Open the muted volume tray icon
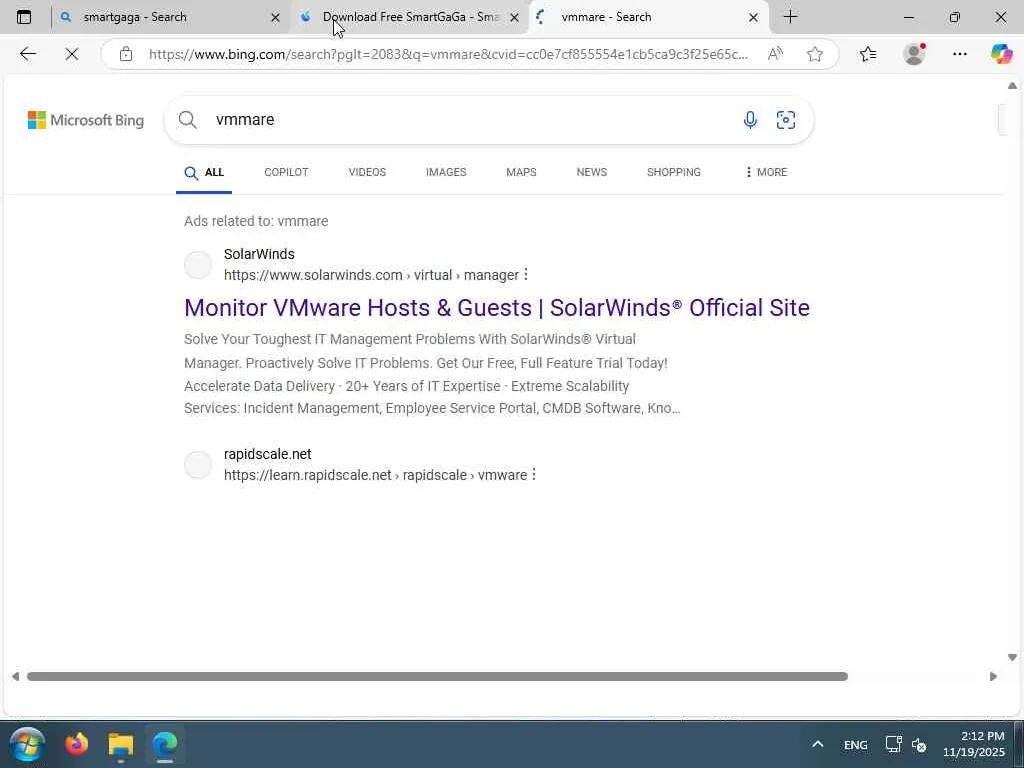This screenshot has width=1024, height=768. (x=919, y=744)
